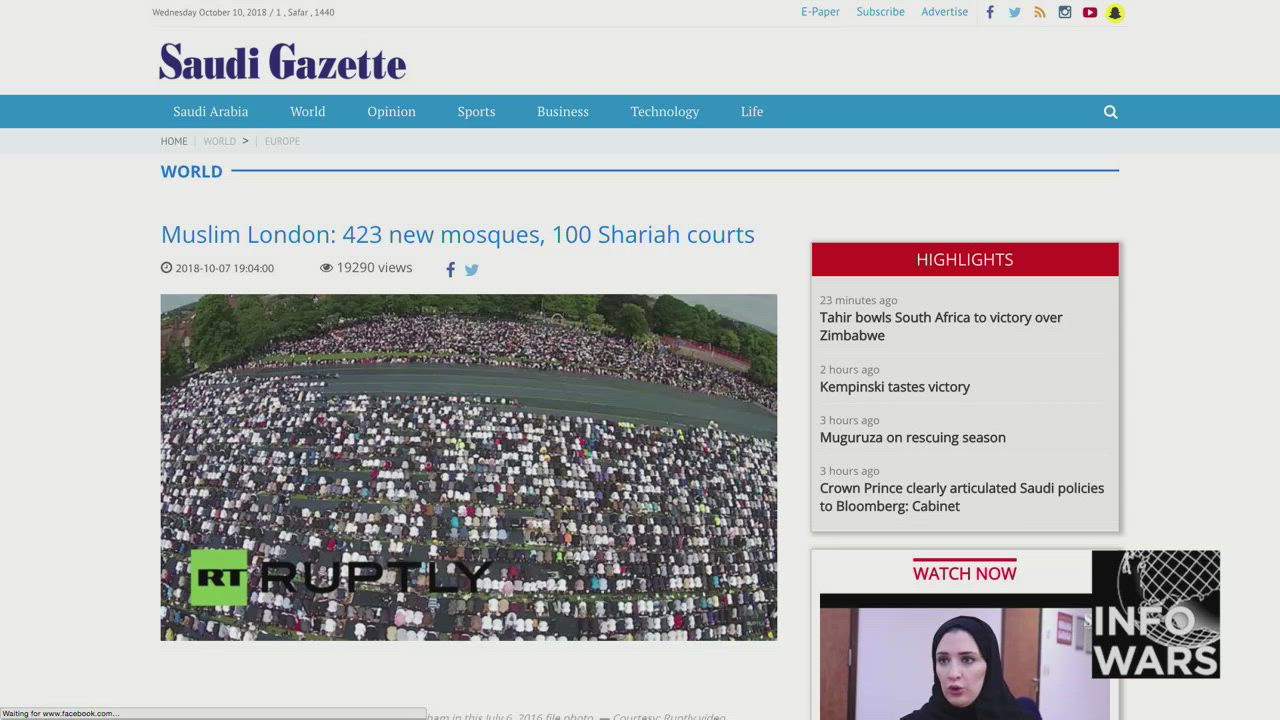
Task: Click the RSS feed icon
Action: click(x=1040, y=12)
